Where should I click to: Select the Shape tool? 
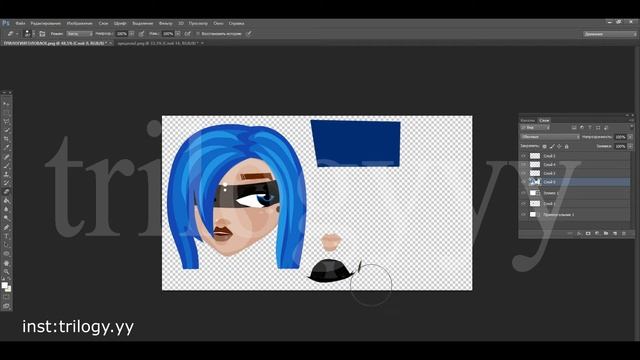pos(7,253)
